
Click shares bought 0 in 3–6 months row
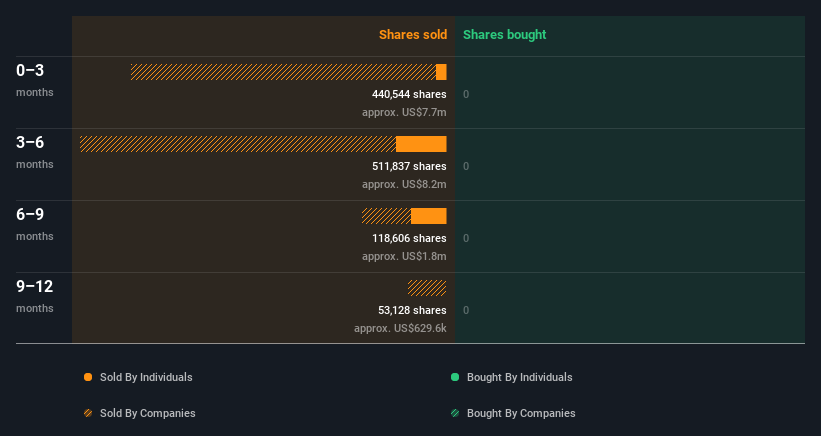coord(466,166)
